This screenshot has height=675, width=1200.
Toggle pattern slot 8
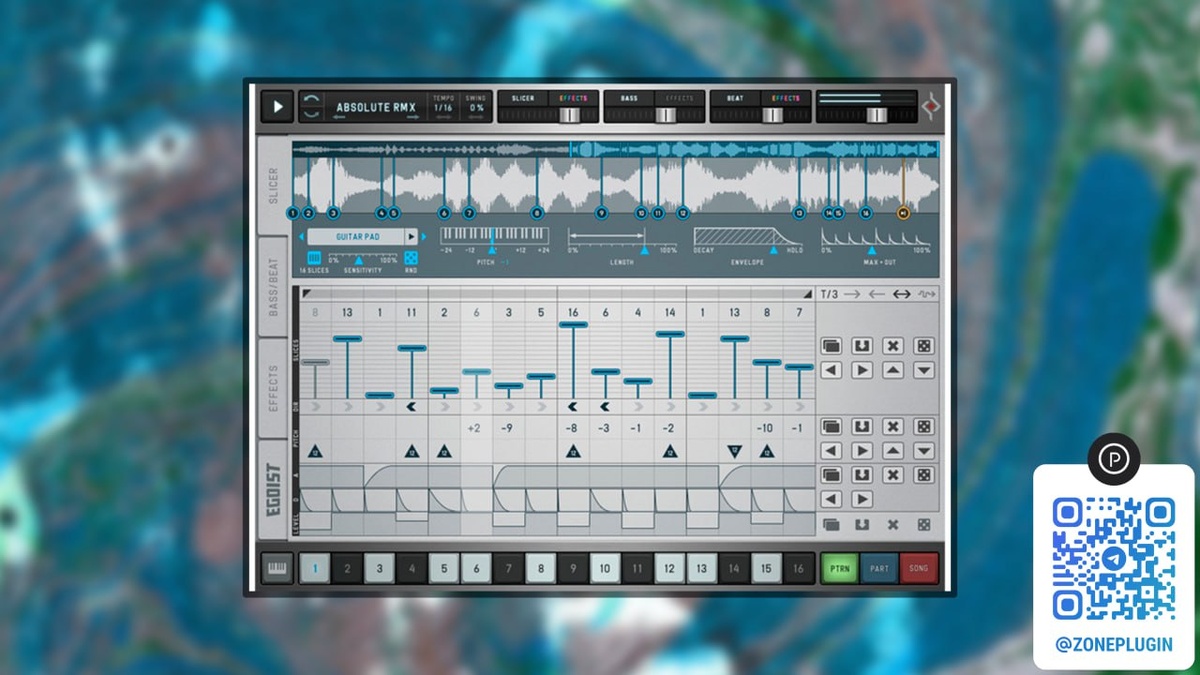(540, 569)
